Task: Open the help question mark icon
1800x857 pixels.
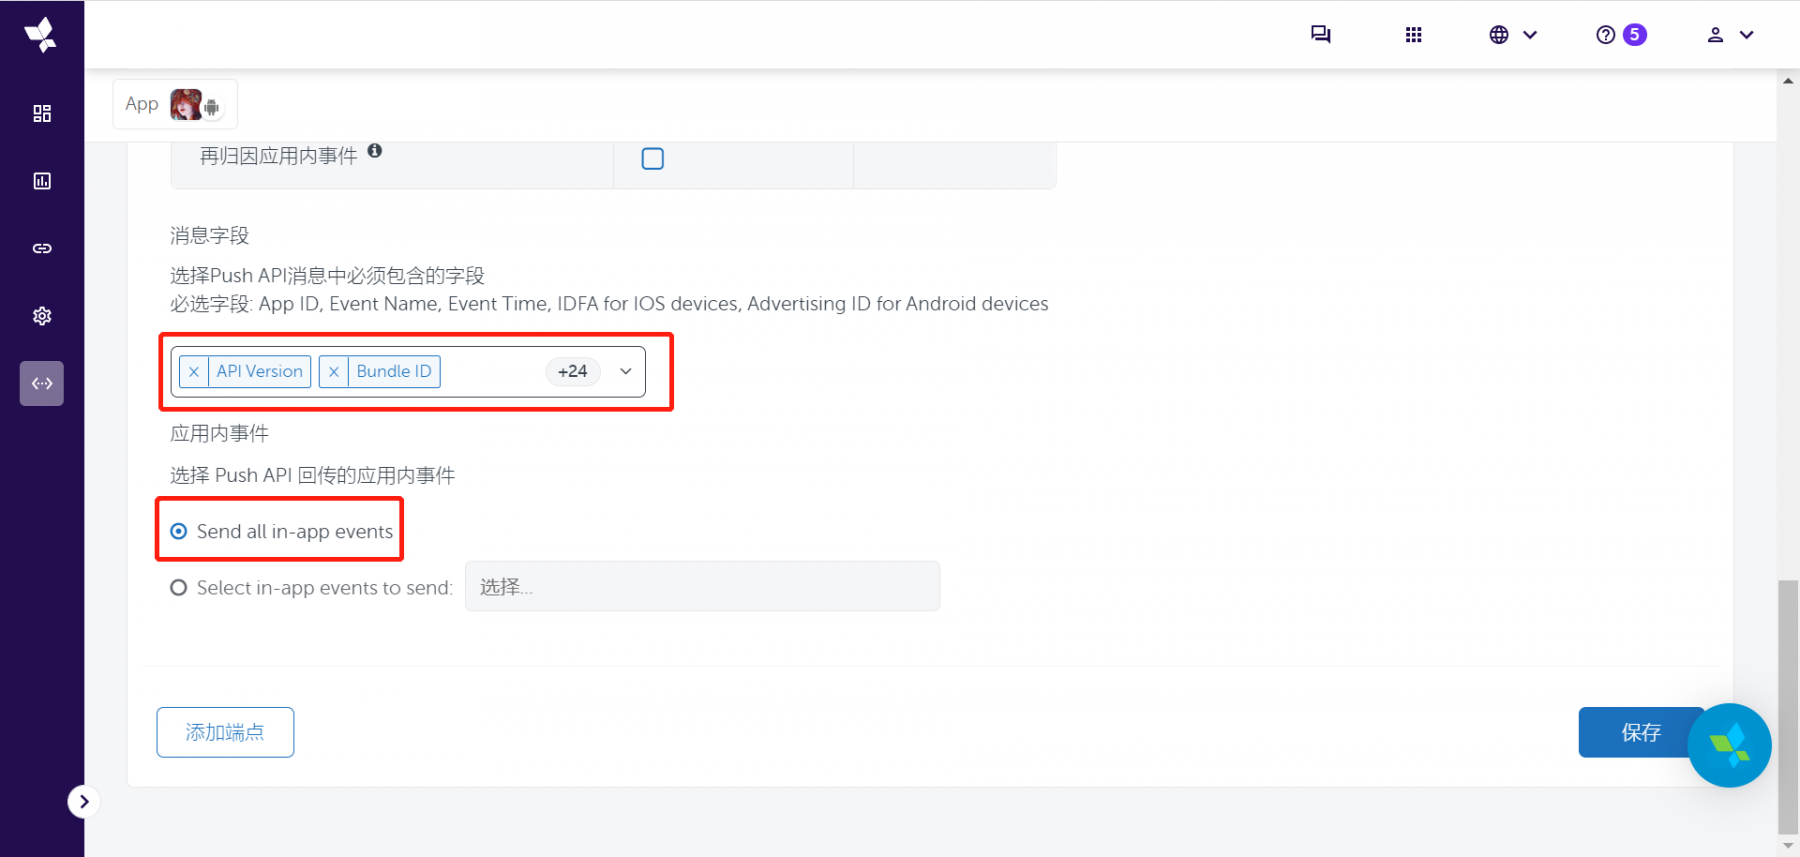Action: point(1605,35)
